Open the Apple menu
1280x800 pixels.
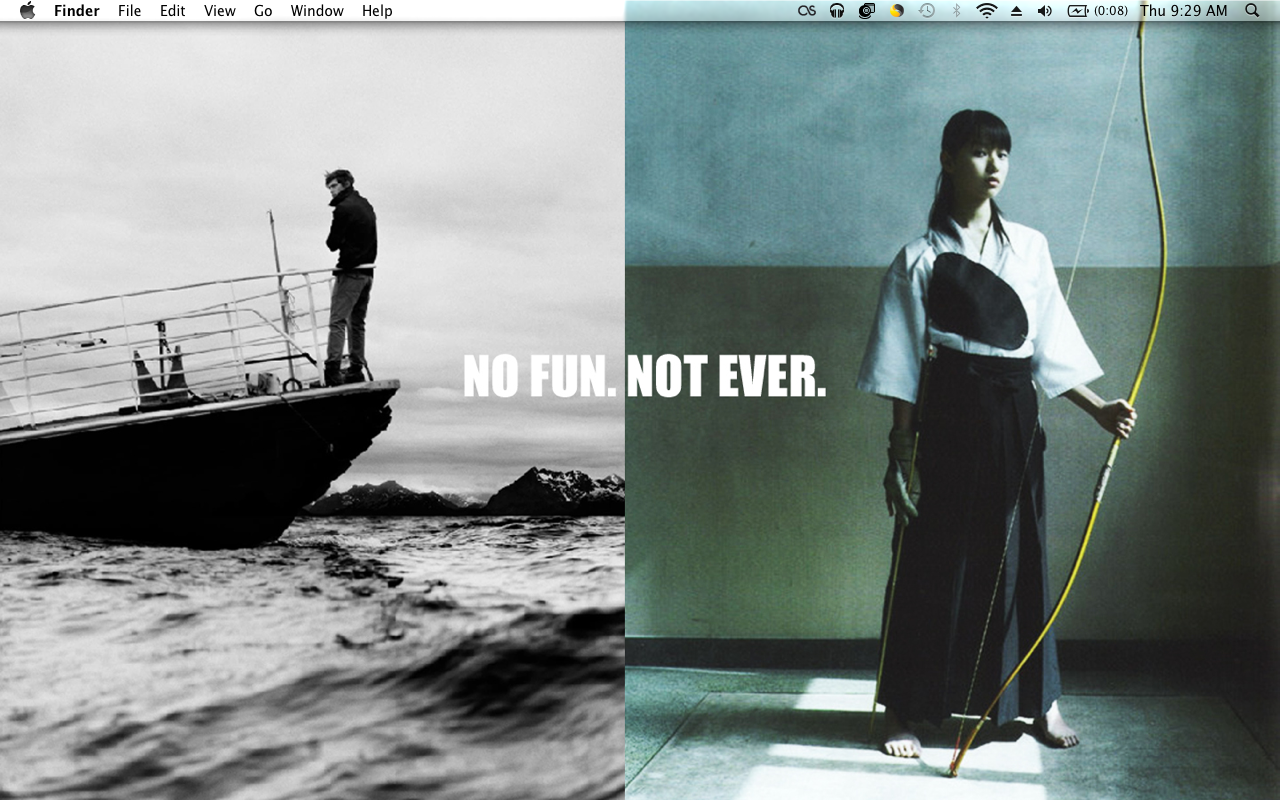[27, 11]
